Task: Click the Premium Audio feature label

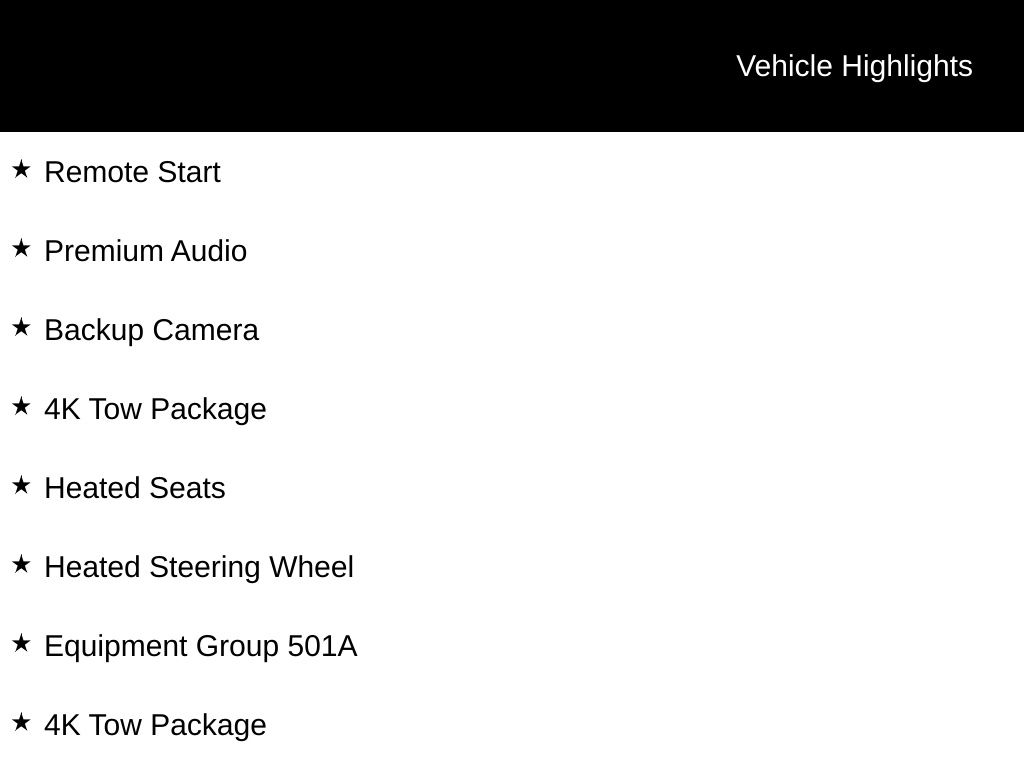Action: click(x=145, y=251)
